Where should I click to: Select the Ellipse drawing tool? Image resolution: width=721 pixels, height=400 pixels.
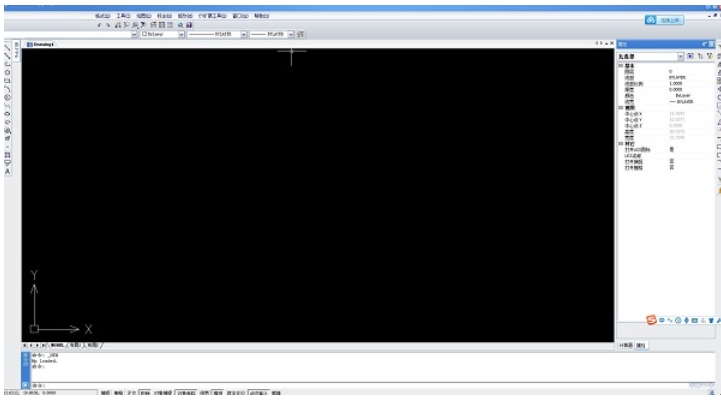(x=7, y=114)
